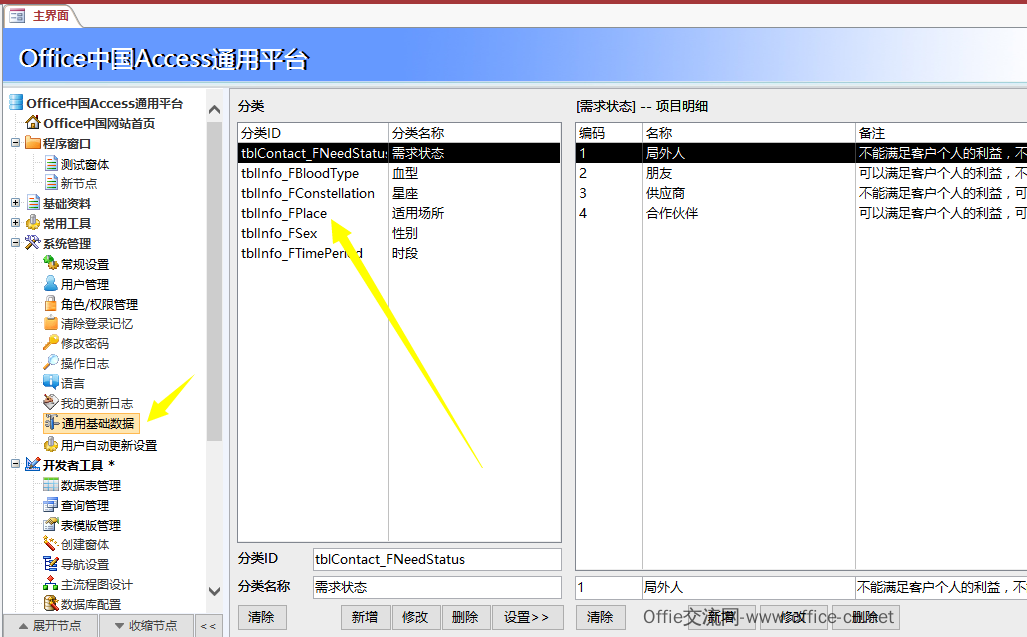Open 数据表管理 table icon
1027x637 pixels.
[51, 484]
